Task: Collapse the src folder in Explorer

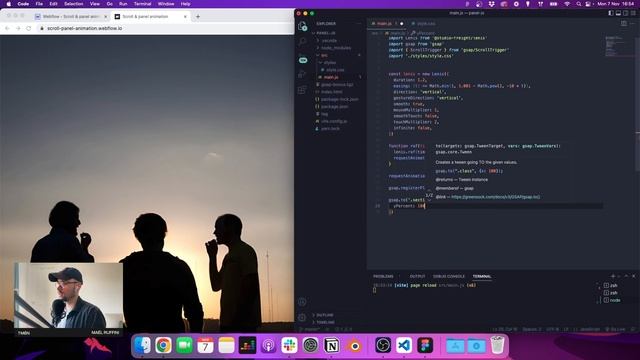Action: click(x=324, y=55)
